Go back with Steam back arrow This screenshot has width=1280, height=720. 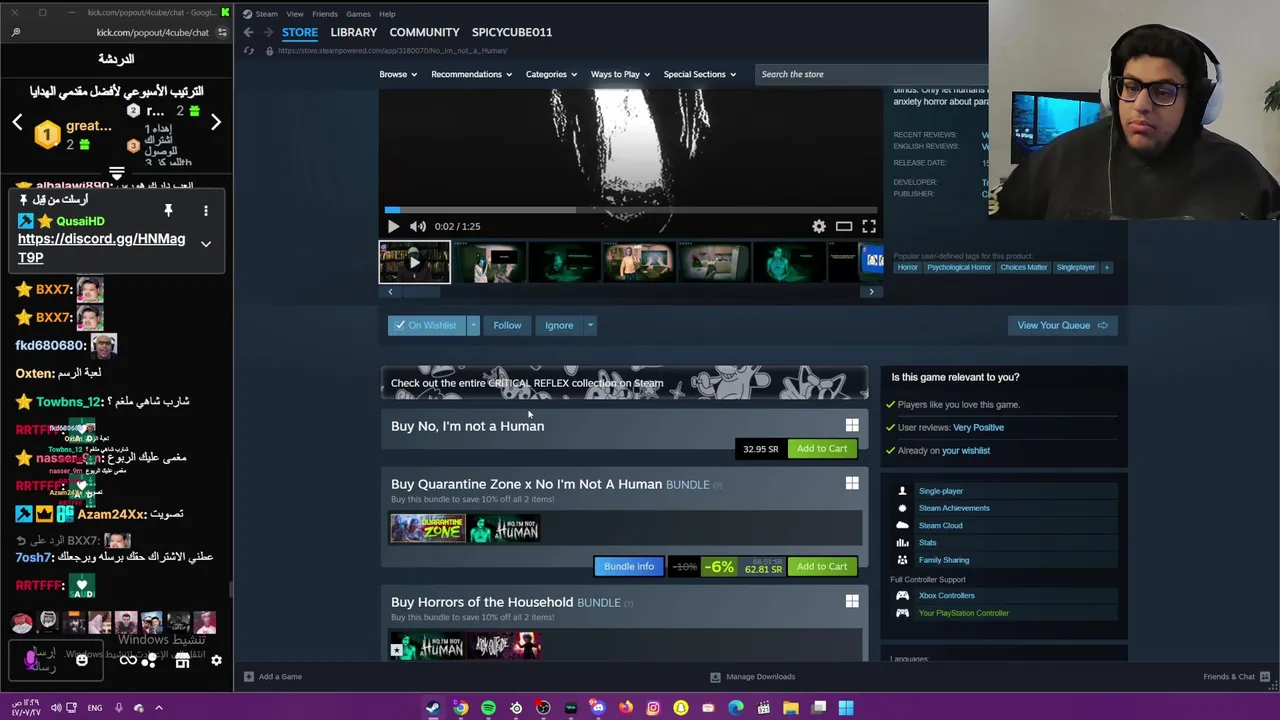(248, 32)
